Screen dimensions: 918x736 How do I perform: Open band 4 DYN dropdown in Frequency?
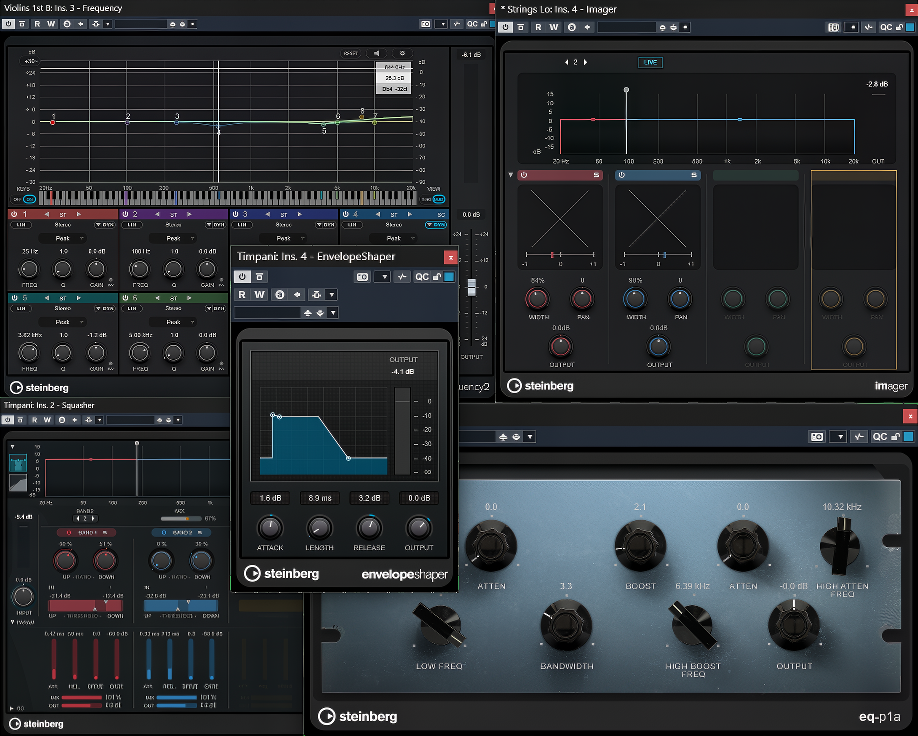tap(436, 225)
